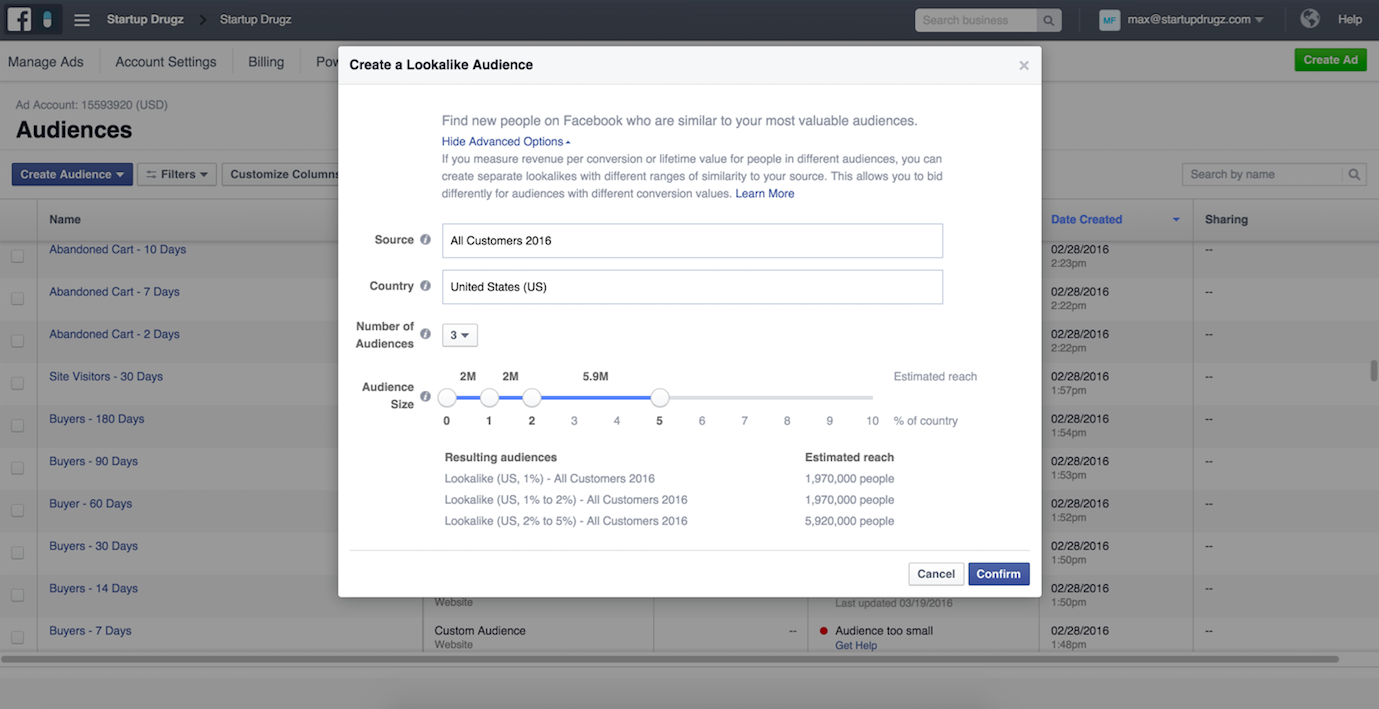This screenshot has height=709, width=1379.
Task: Click the info icon beside Audience Size
Action: (x=425, y=396)
